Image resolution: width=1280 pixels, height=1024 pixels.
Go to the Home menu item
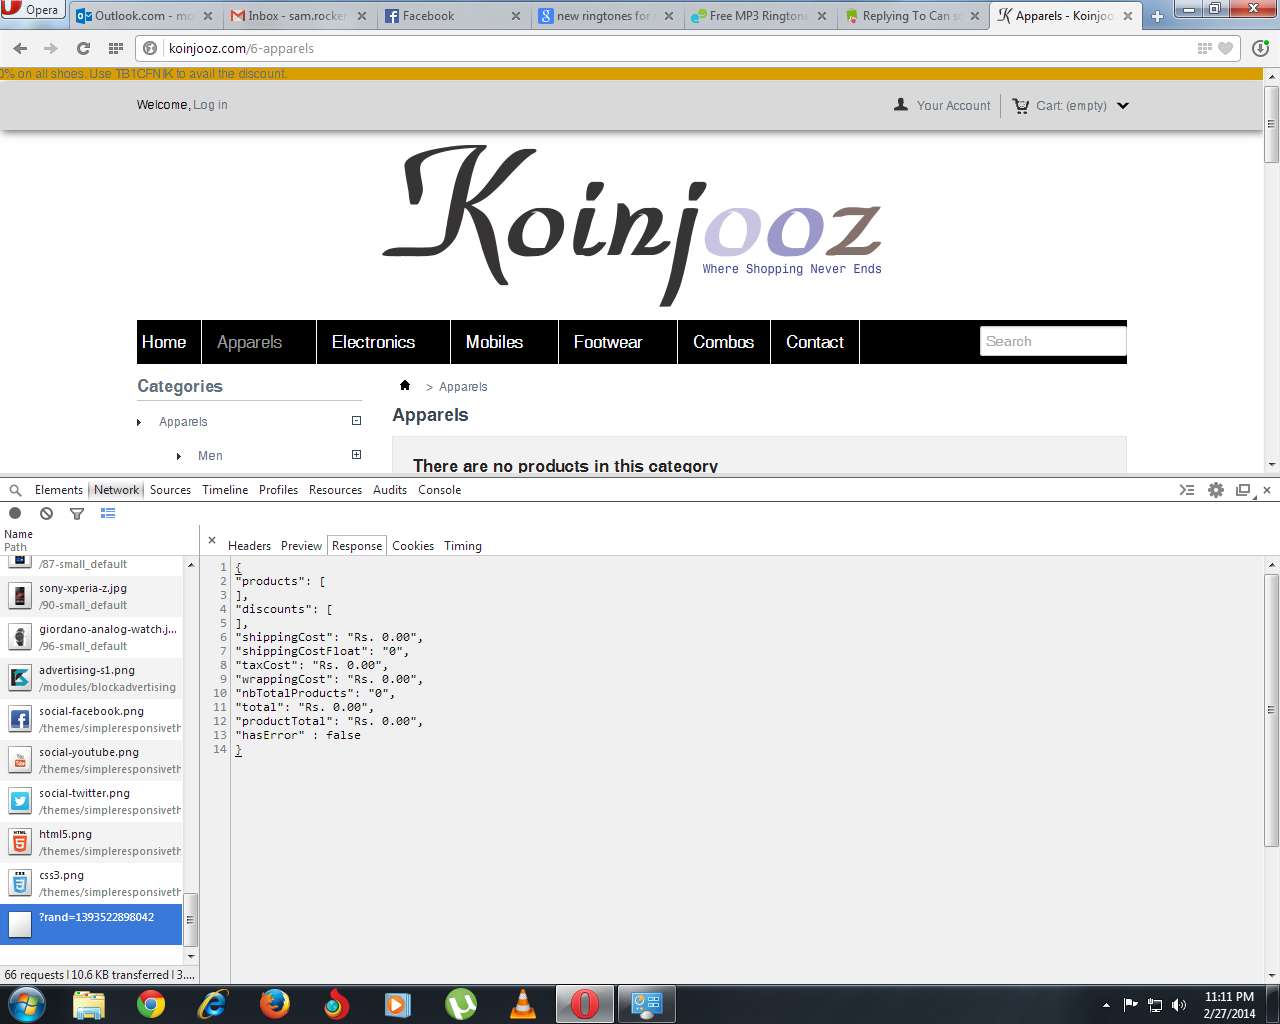[x=164, y=342]
